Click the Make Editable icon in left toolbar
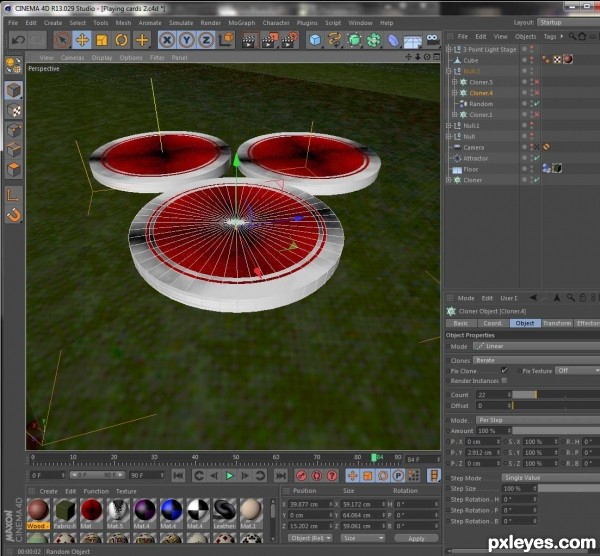The image size is (600, 556). (x=14, y=65)
